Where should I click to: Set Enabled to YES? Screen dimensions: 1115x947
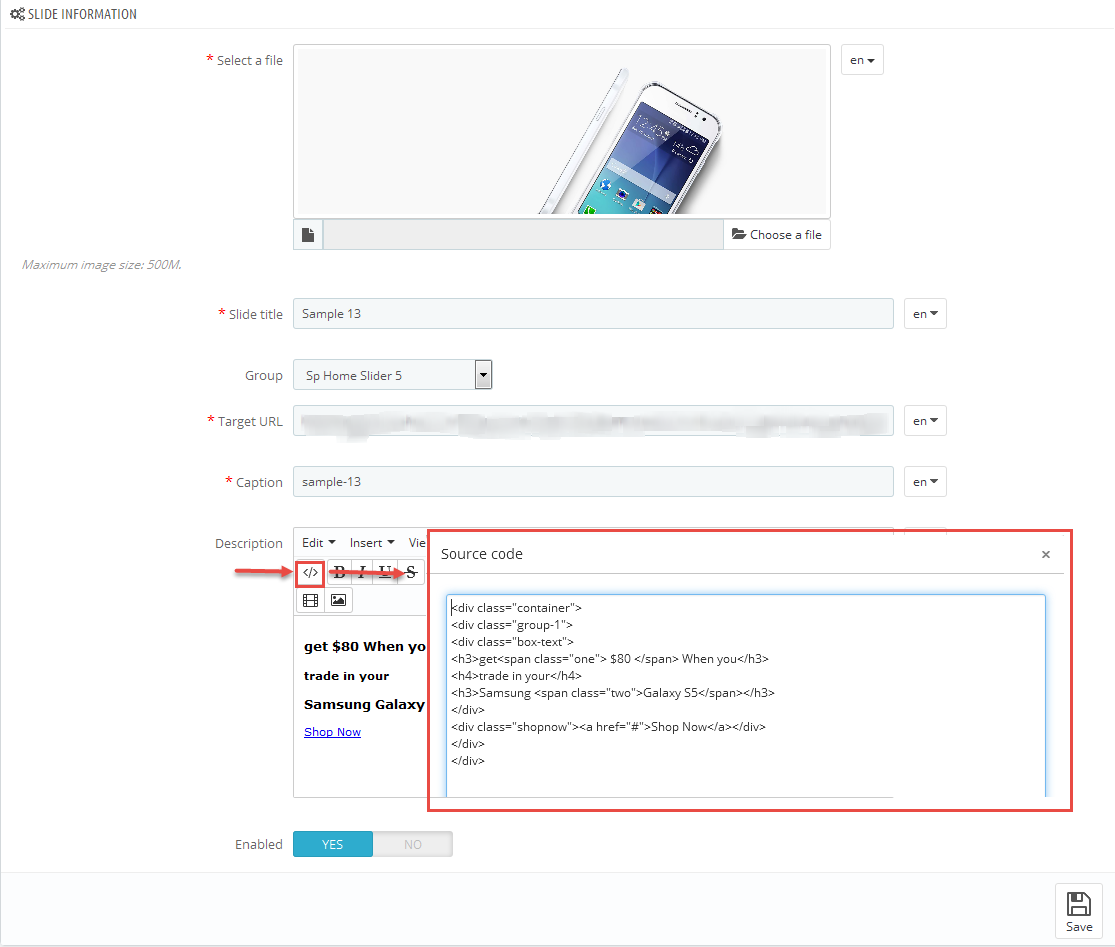[333, 844]
